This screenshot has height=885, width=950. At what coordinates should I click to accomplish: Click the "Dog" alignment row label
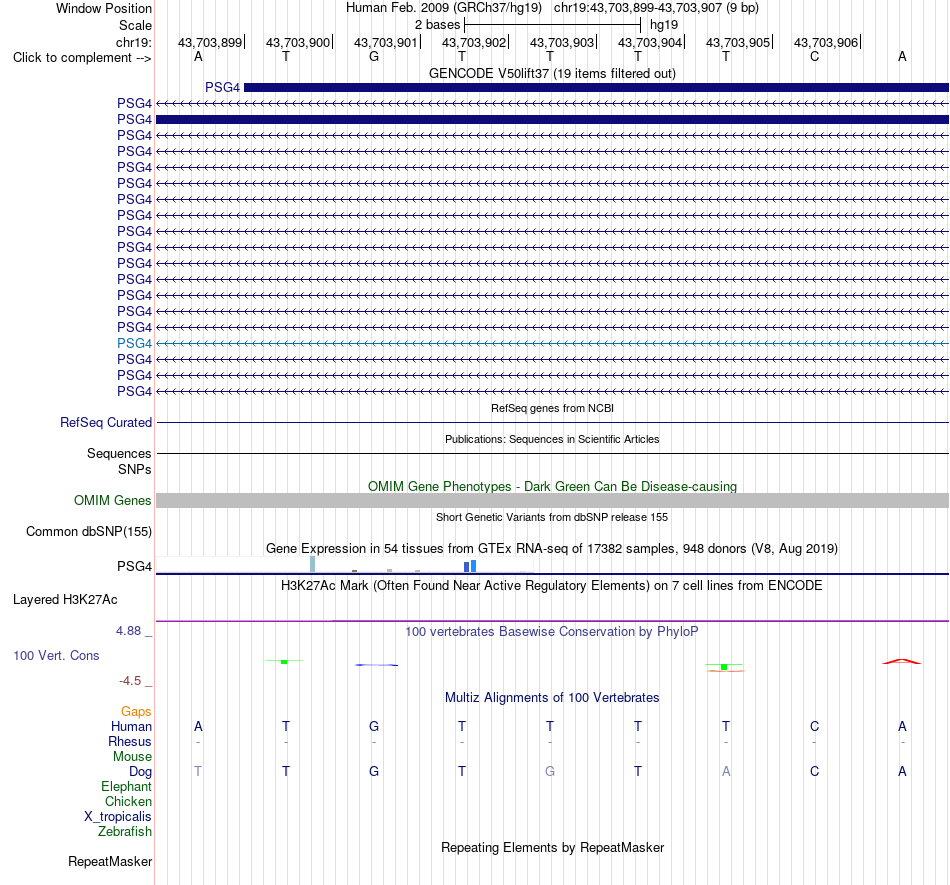tap(140, 772)
